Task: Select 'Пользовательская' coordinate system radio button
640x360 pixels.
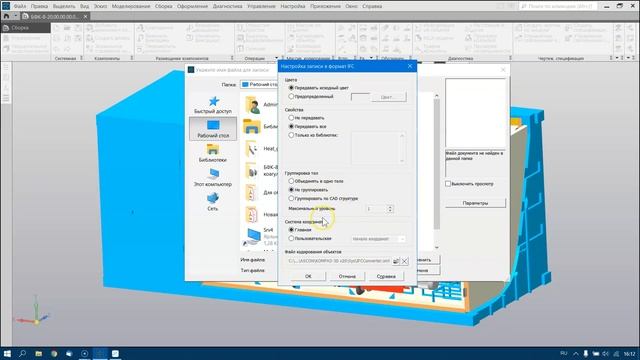Action: (x=291, y=238)
